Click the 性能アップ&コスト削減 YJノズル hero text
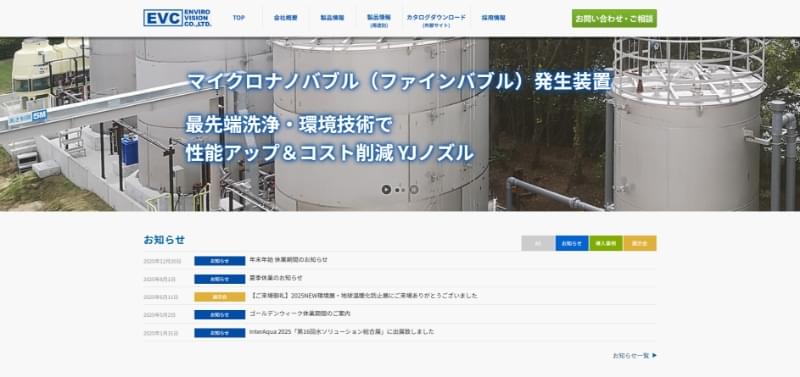800x377 pixels. (x=330, y=153)
